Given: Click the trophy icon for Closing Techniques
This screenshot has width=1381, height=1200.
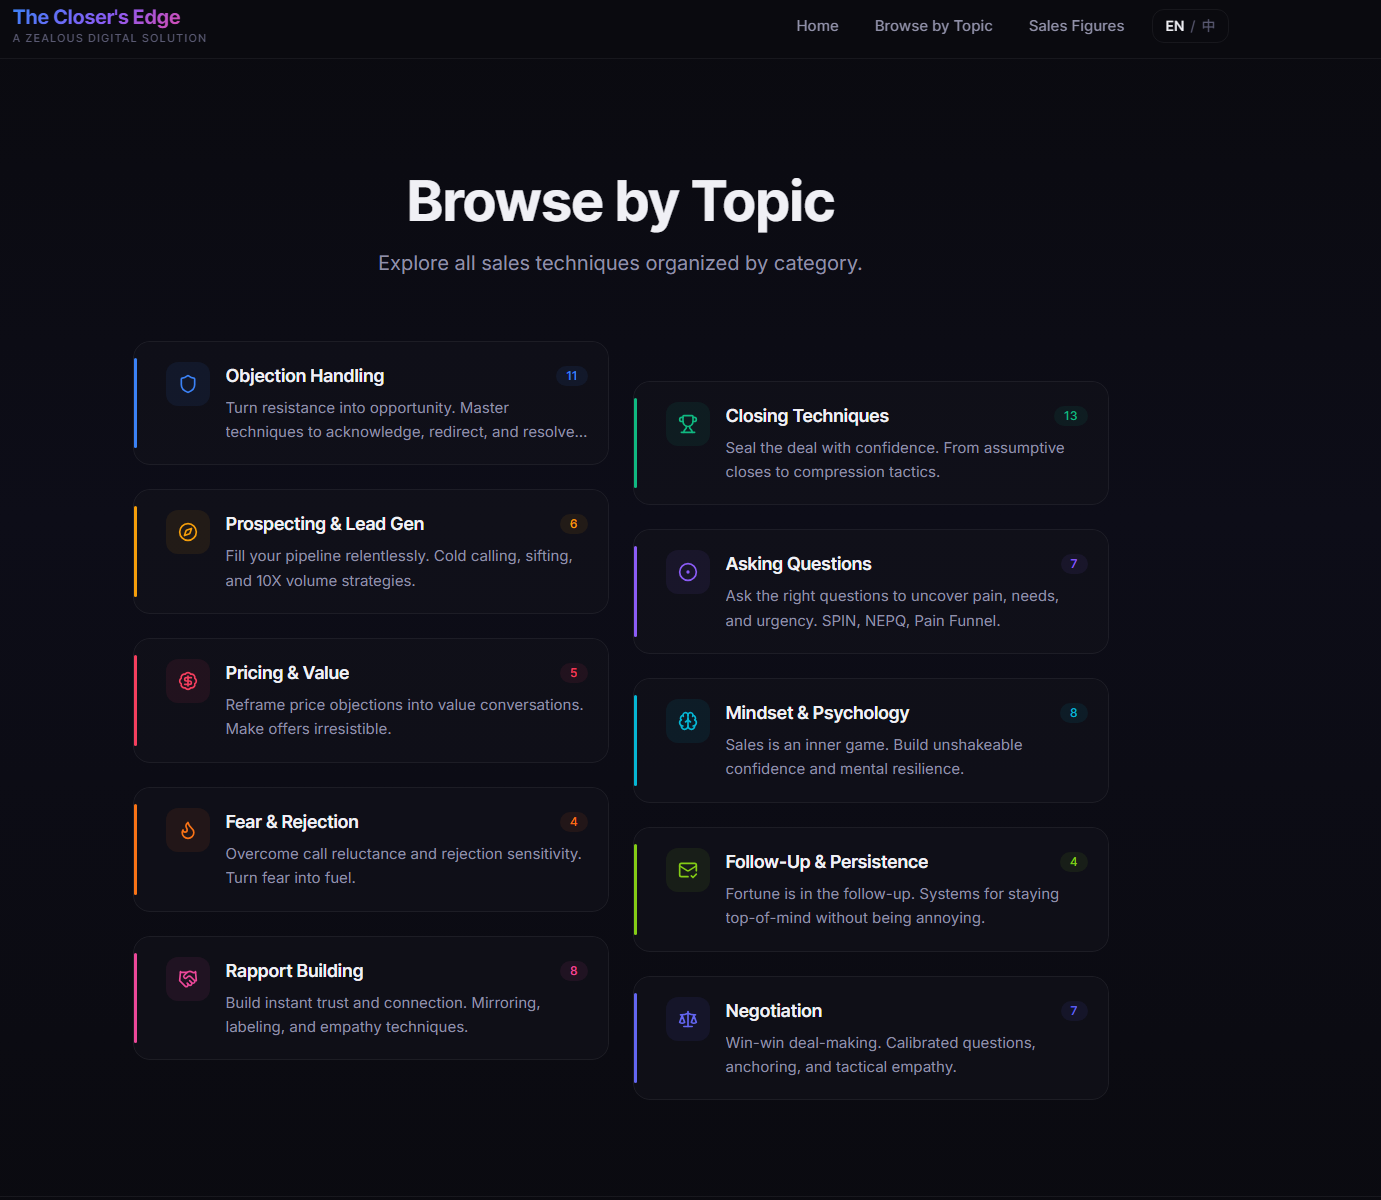Looking at the screenshot, I should tap(688, 424).
